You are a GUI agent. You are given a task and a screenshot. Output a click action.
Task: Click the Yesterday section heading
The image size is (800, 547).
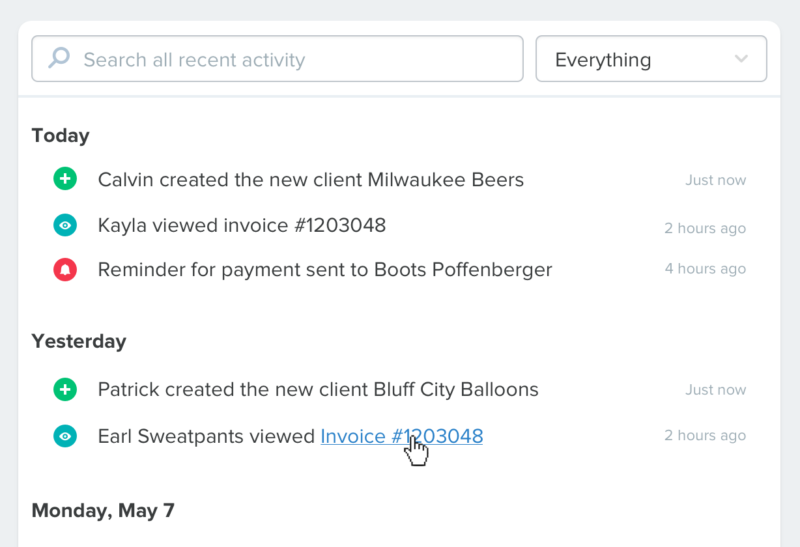click(x=79, y=341)
